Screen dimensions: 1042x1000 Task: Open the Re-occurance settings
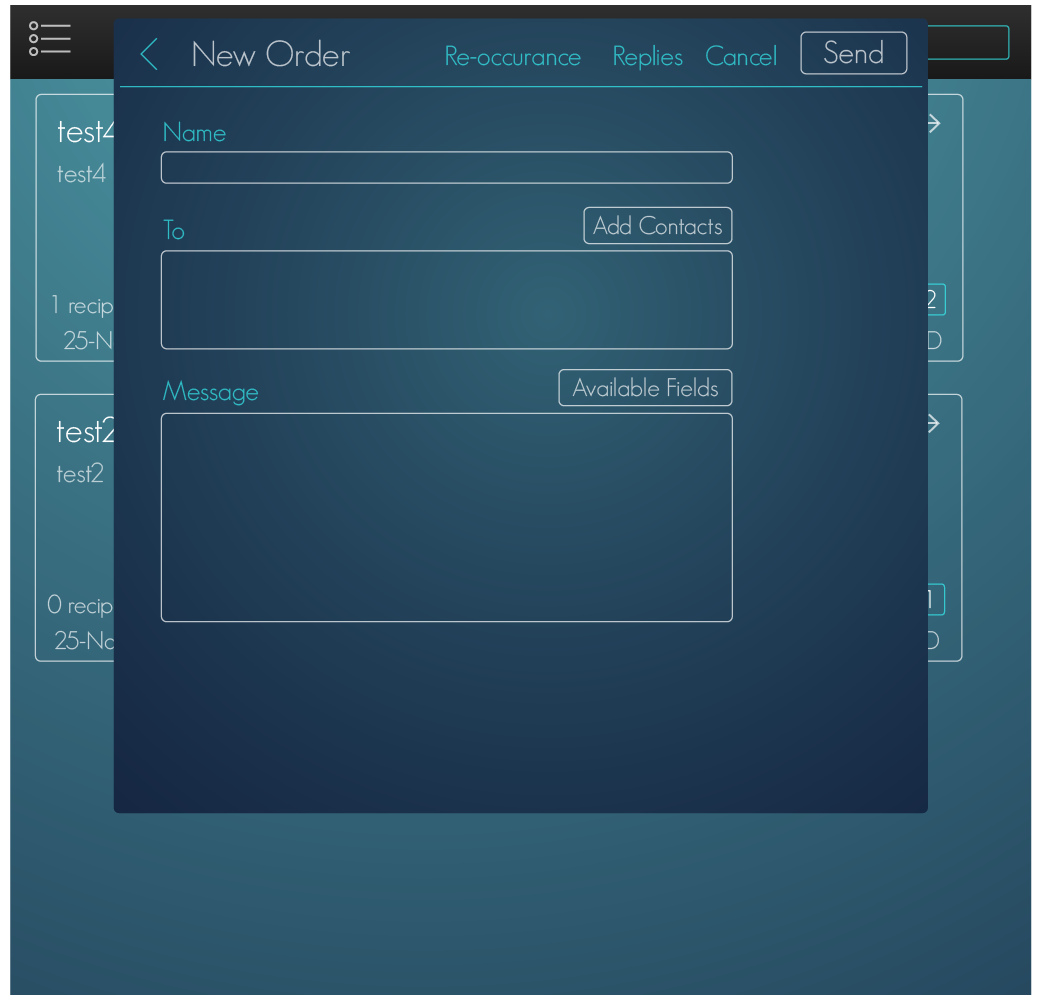(x=512, y=56)
